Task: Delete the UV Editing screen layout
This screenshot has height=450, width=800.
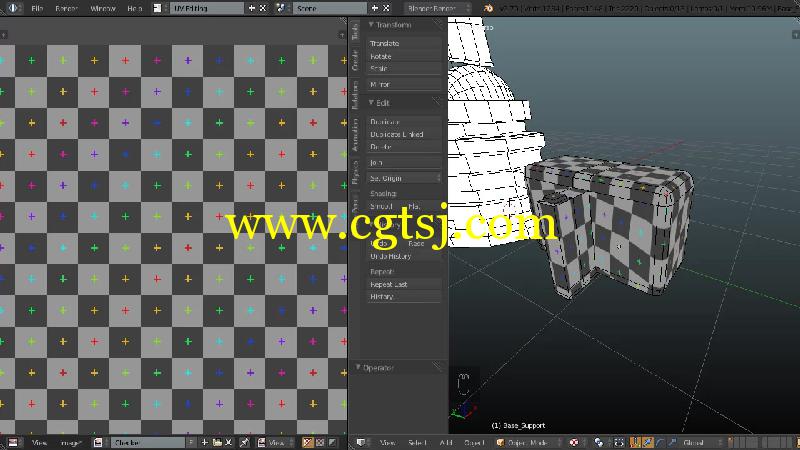Action: [x=263, y=8]
